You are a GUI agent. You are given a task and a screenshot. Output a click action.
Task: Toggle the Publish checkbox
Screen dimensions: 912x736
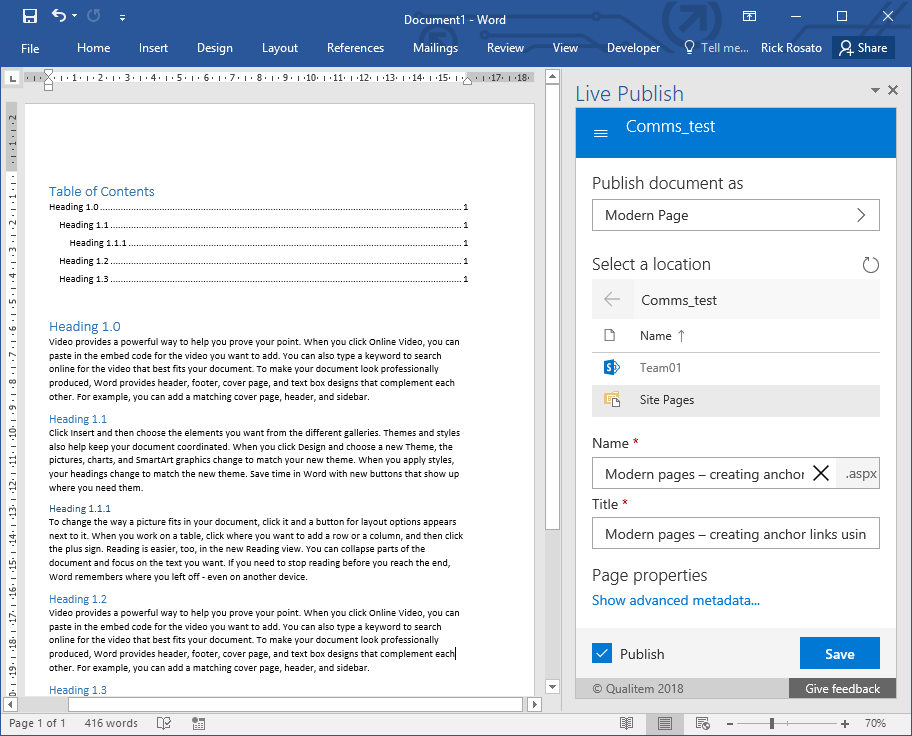tap(602, 653)
